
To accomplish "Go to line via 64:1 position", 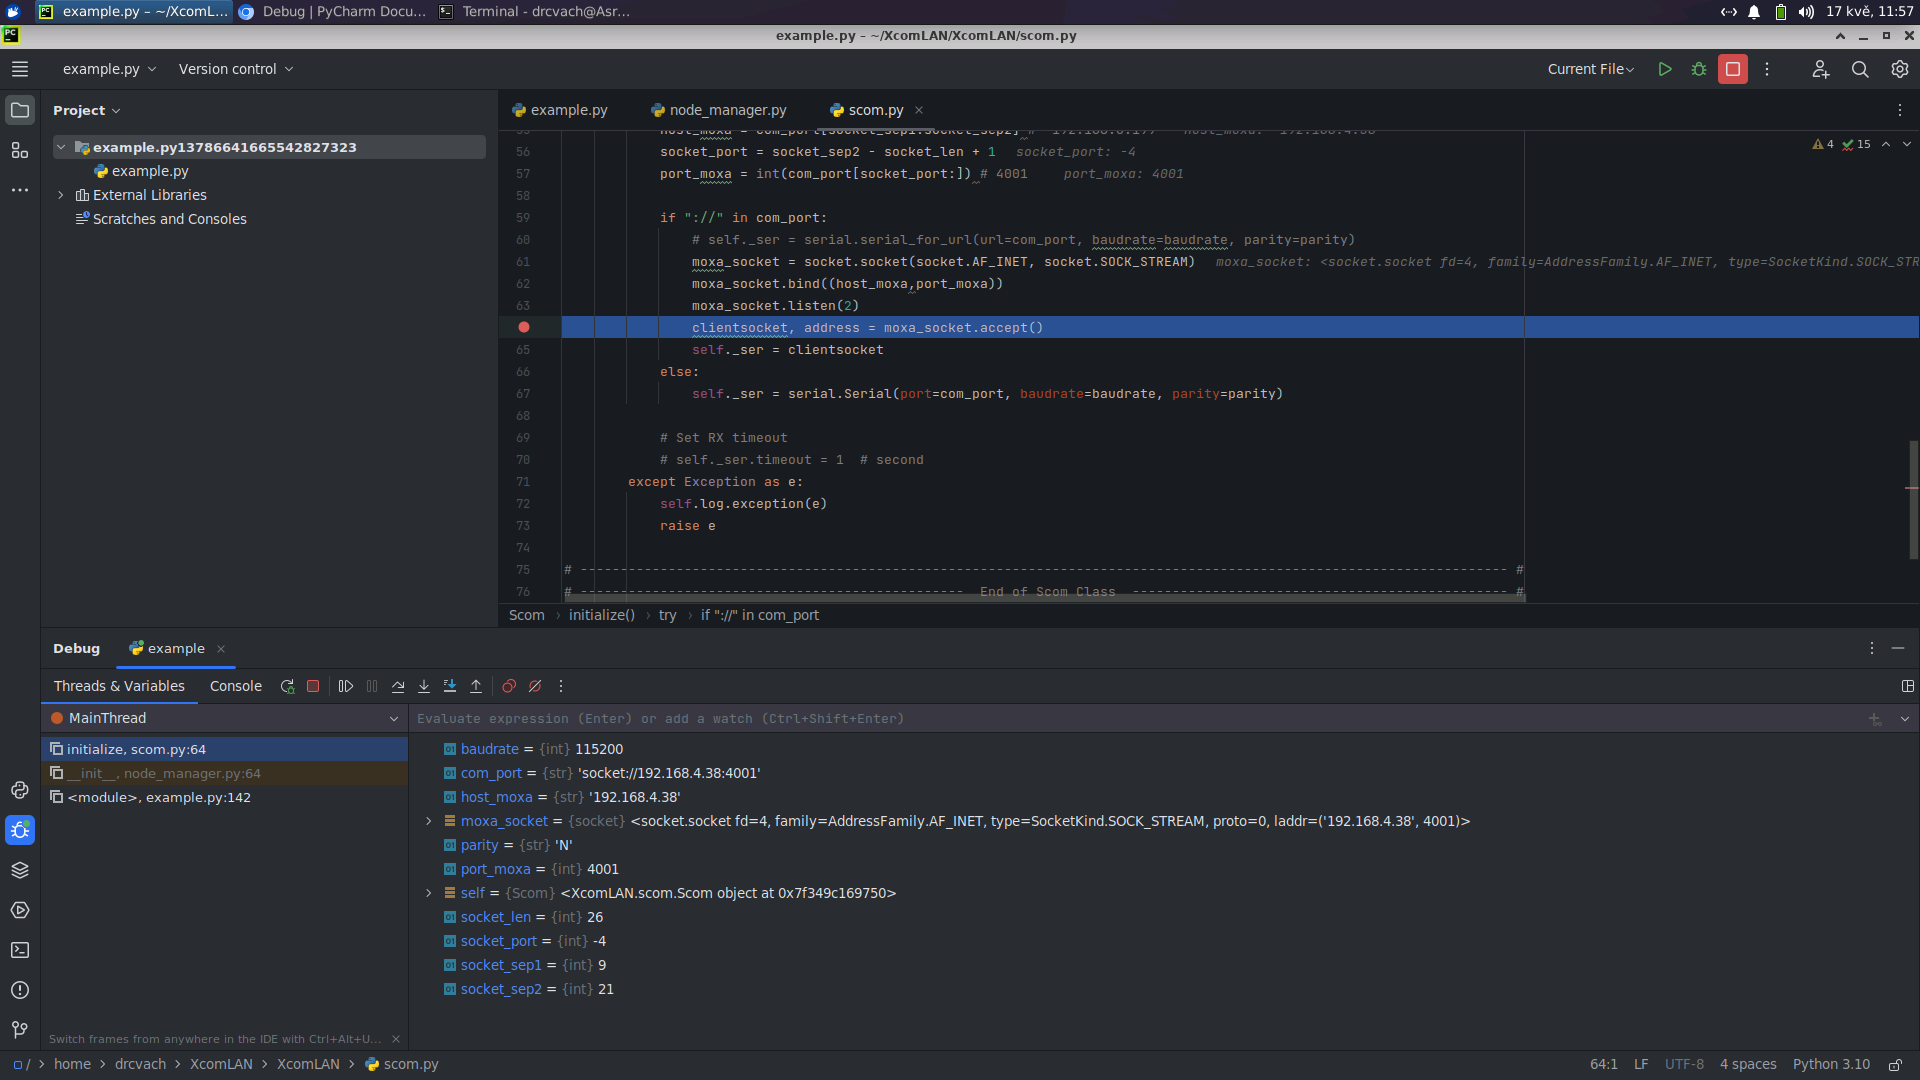I will (x=1604, y=1064).
